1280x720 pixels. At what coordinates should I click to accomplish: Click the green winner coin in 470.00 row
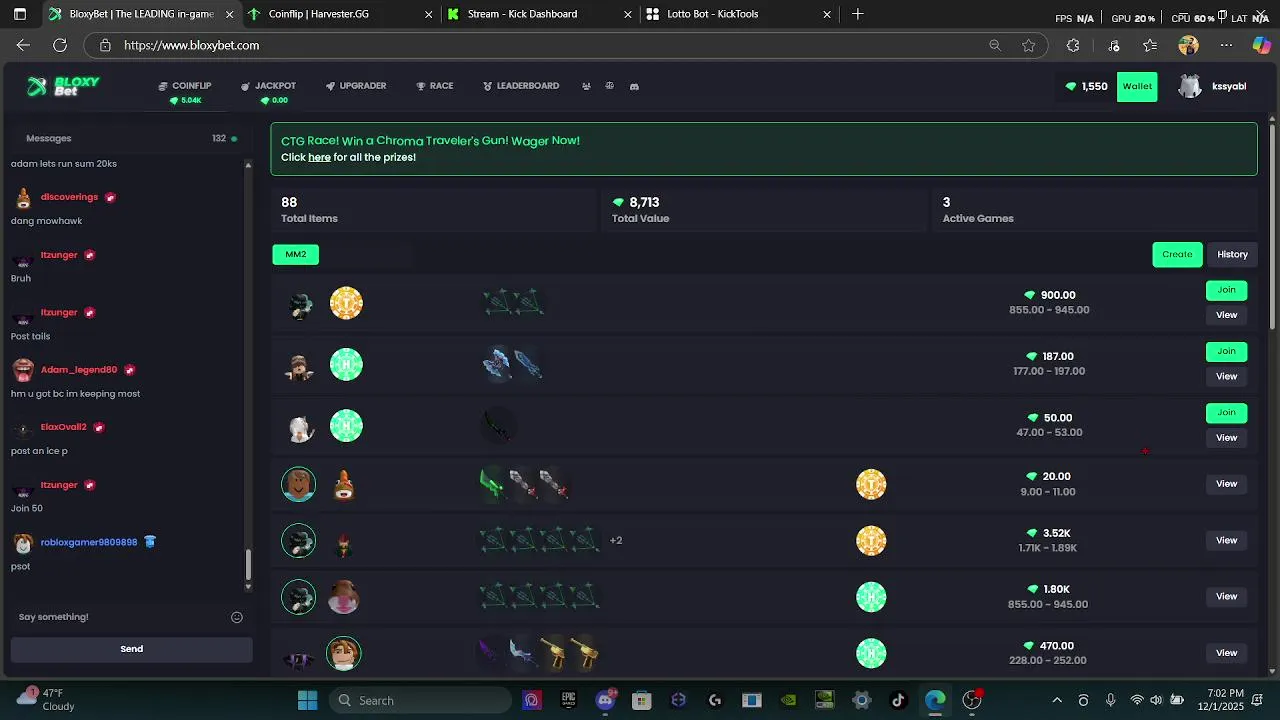coord(871,654)
